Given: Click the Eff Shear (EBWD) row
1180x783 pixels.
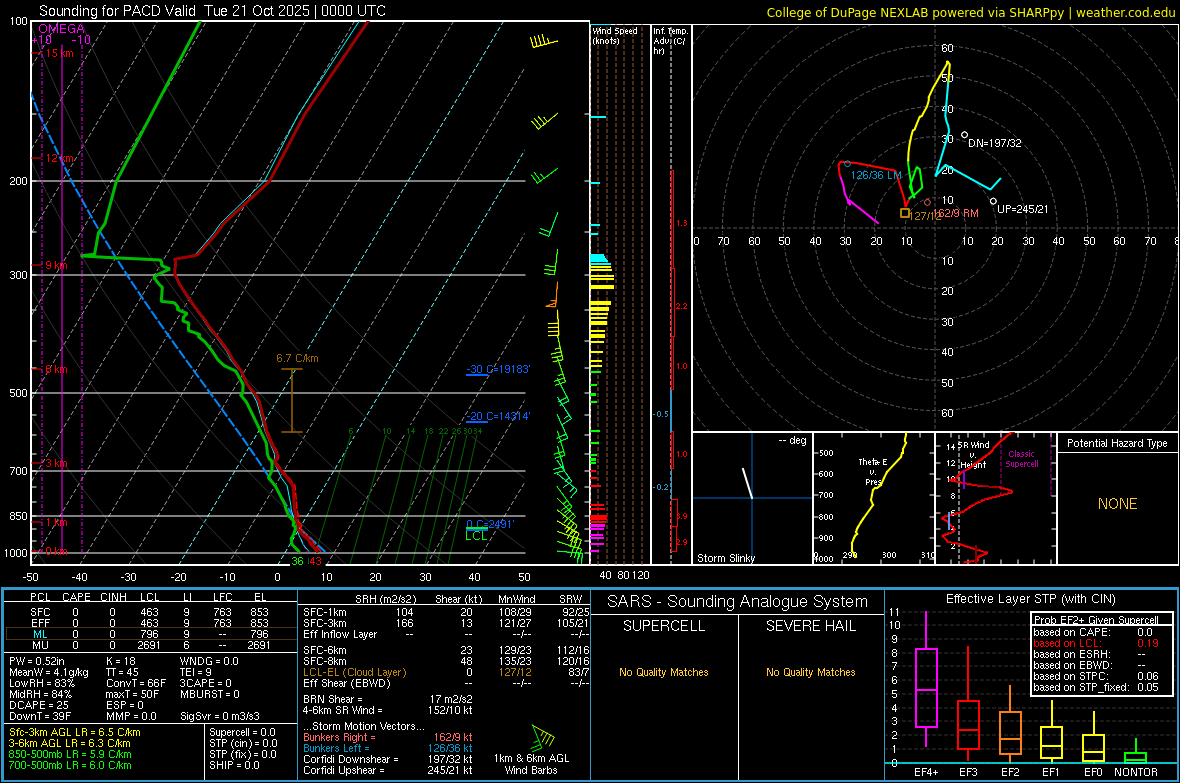Looking at the screenshot, I should pos(446,683).
